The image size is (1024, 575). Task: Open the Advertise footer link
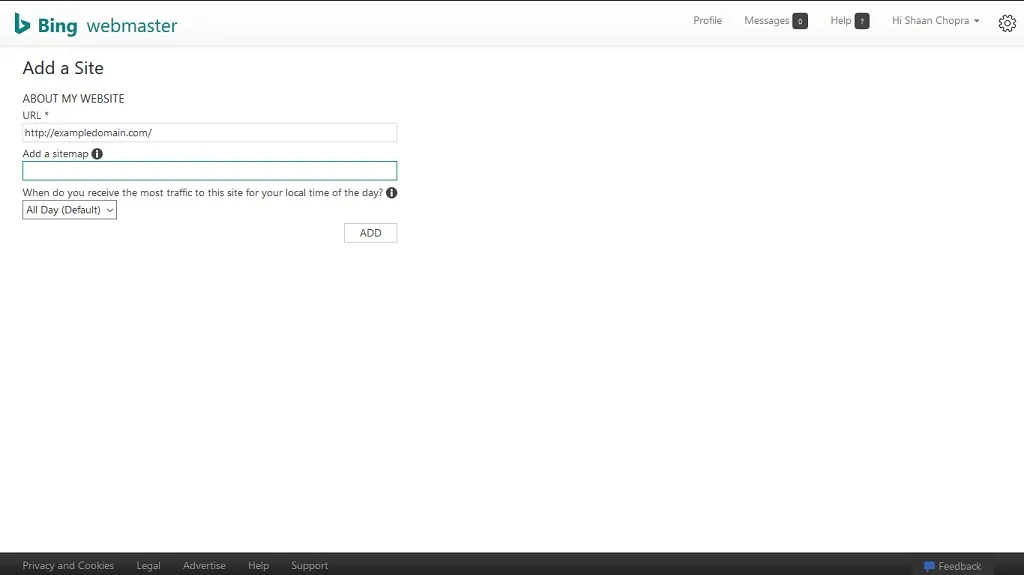pyautogui.click(x=204, y=565)
